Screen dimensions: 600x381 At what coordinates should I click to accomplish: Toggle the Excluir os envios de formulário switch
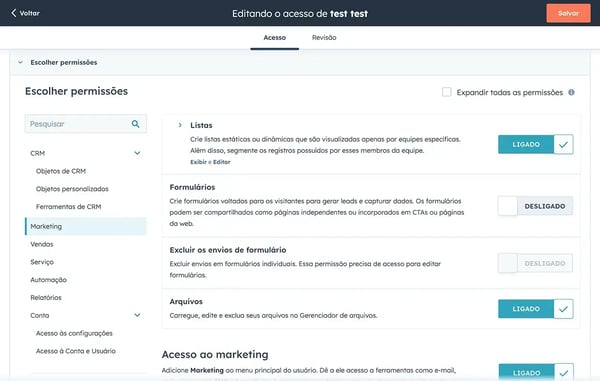[535, 263]
